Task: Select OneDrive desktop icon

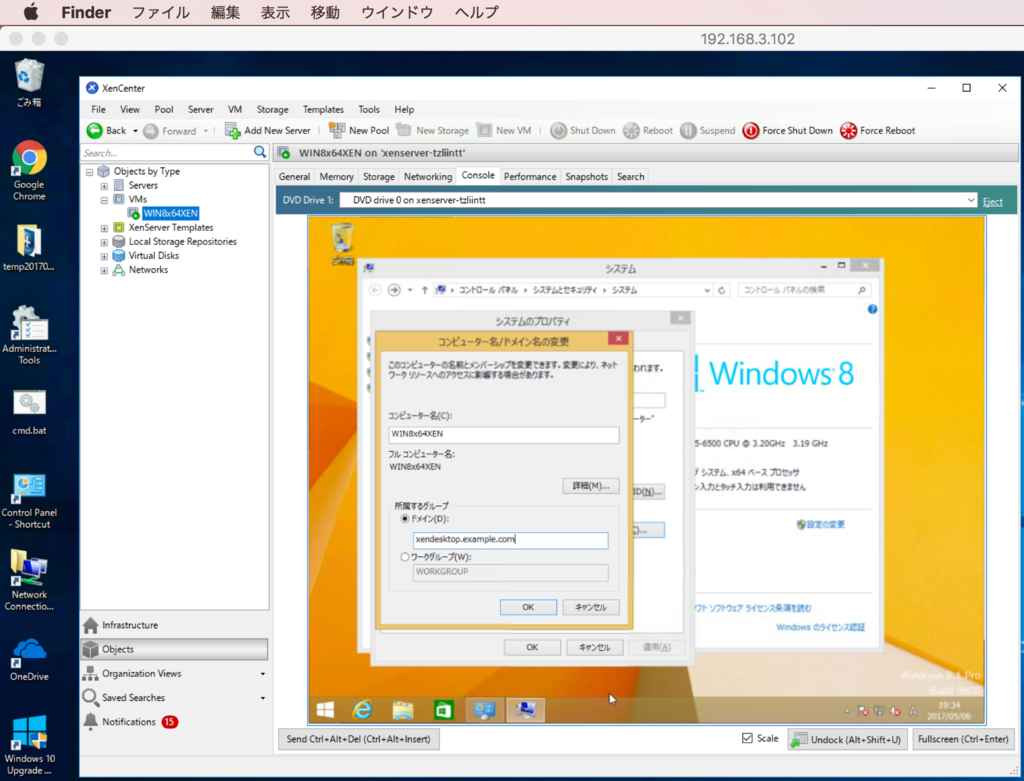Action: pyautogui.click(x=29, y=660)
